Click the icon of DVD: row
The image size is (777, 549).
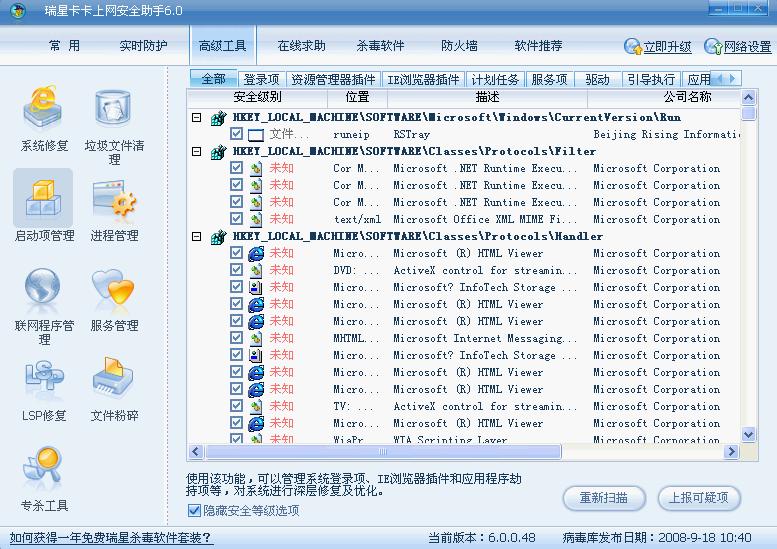[x=256, y=270]
